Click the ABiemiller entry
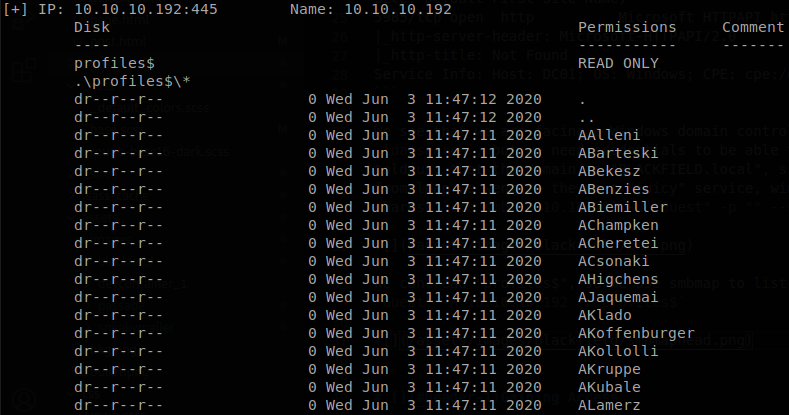 [622, 207]
